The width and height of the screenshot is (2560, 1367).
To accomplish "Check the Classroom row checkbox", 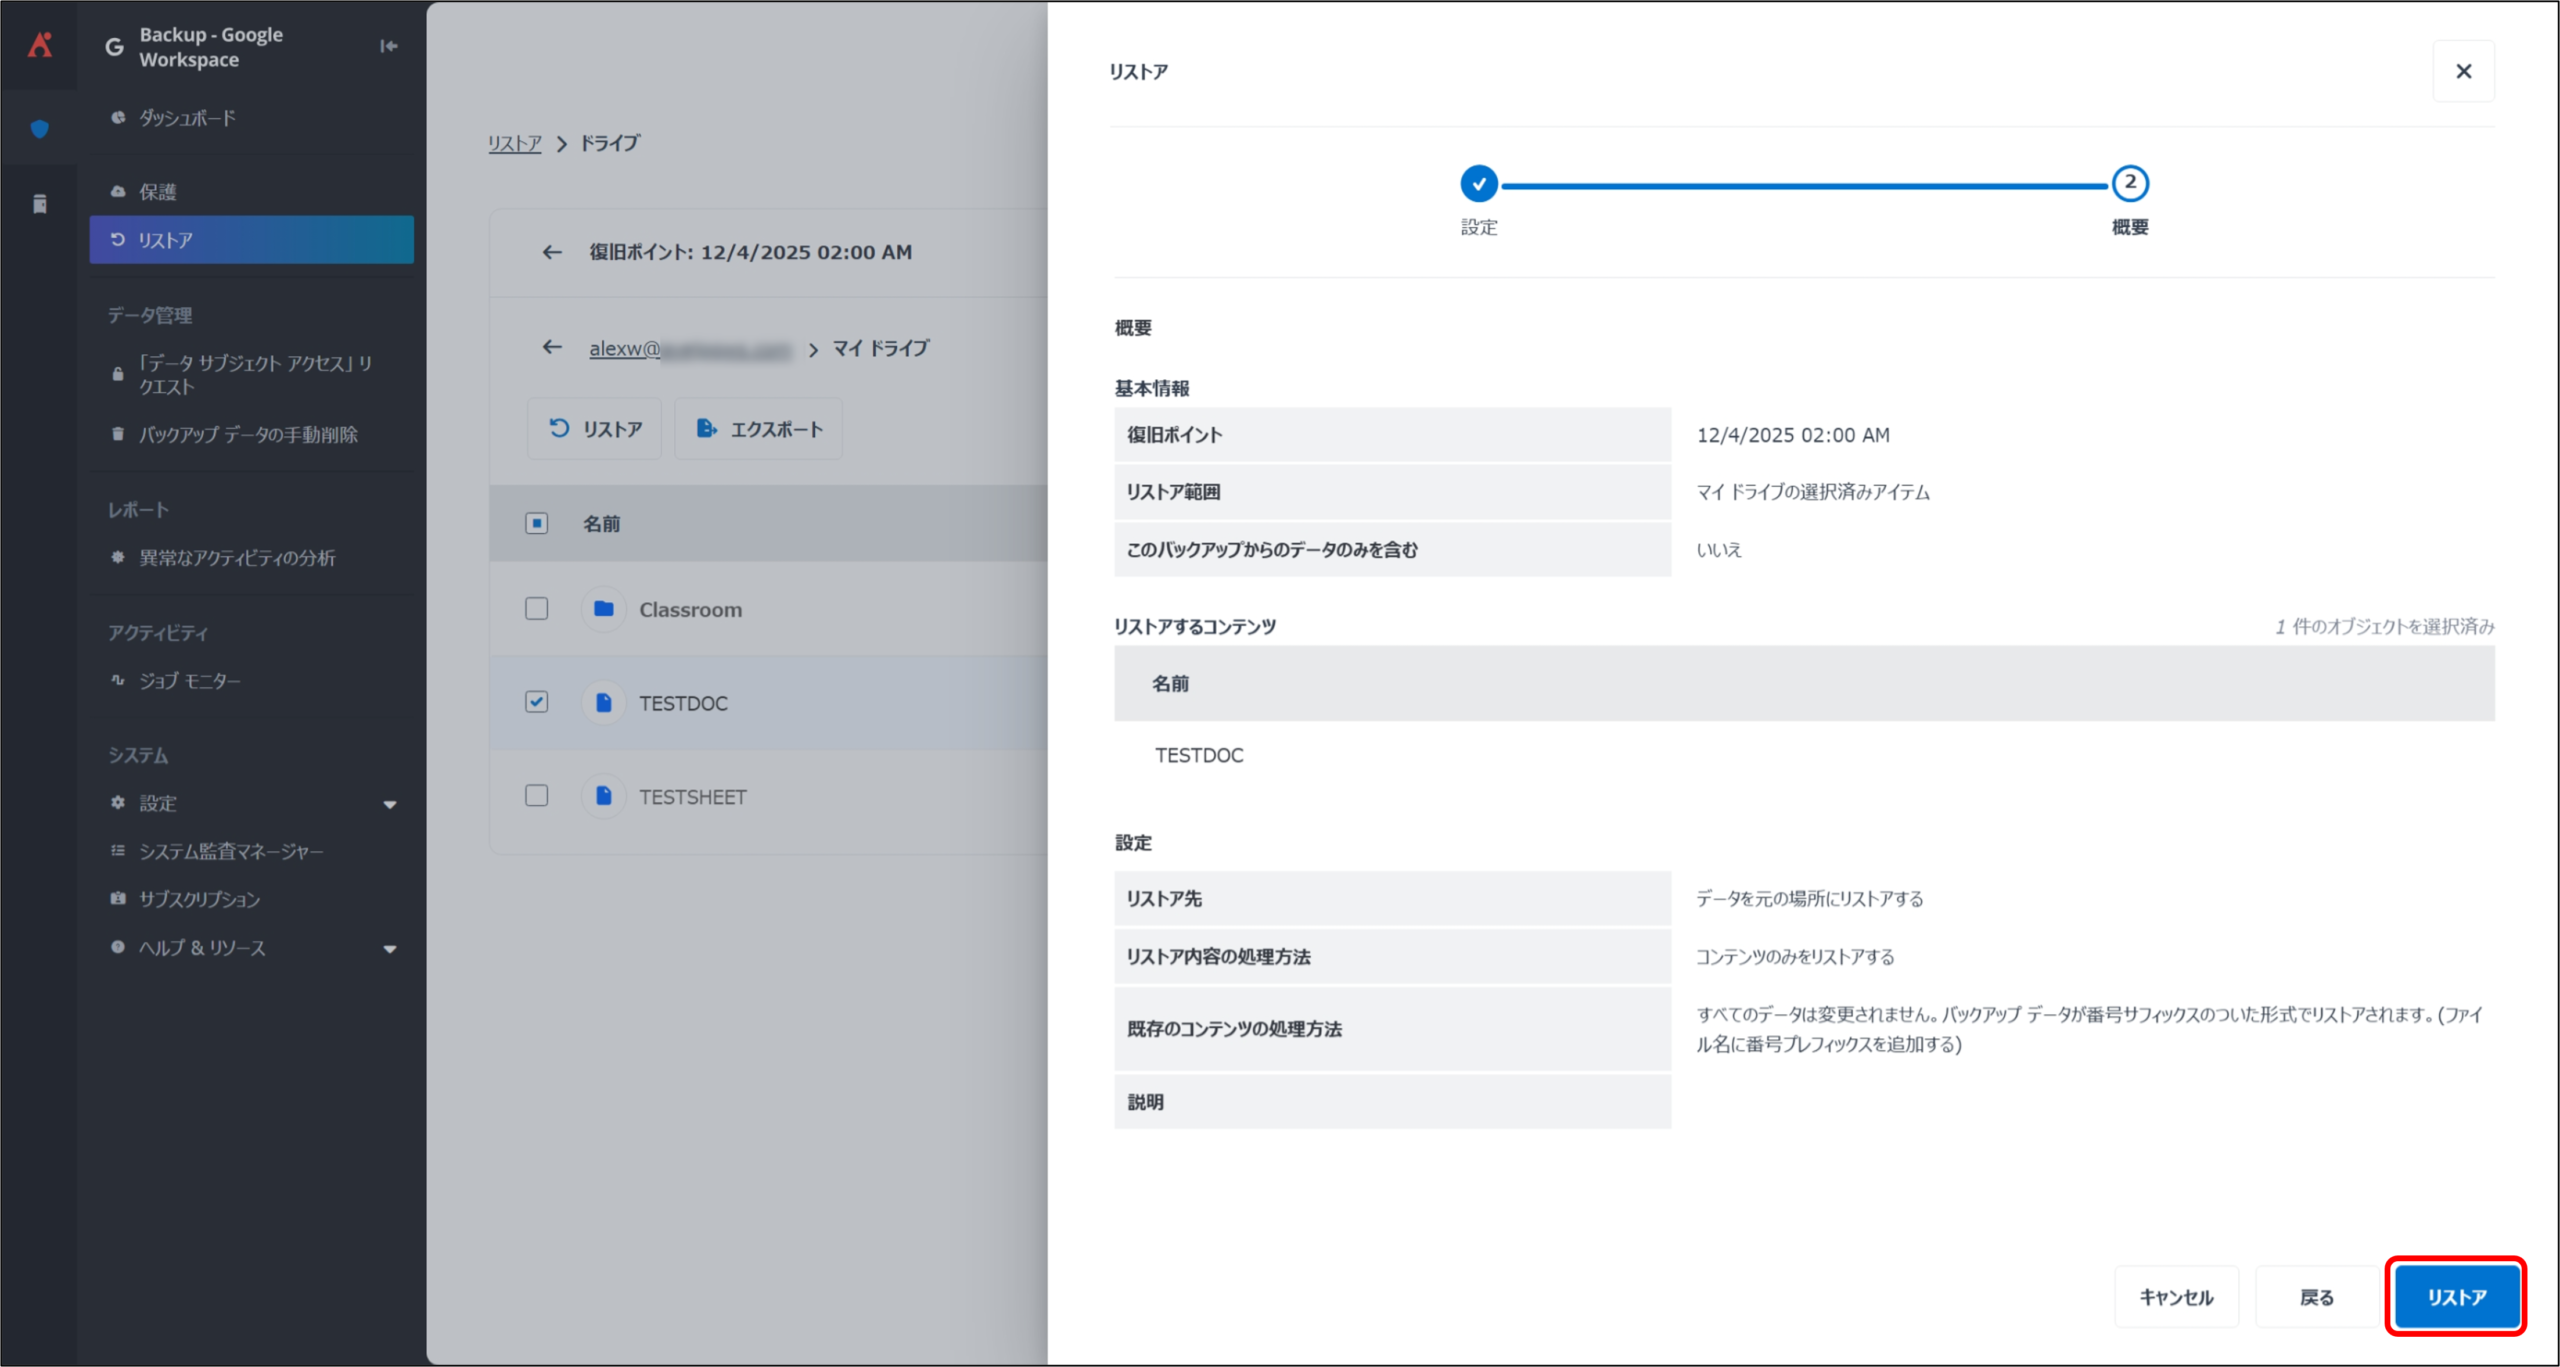I will (537, 609).
